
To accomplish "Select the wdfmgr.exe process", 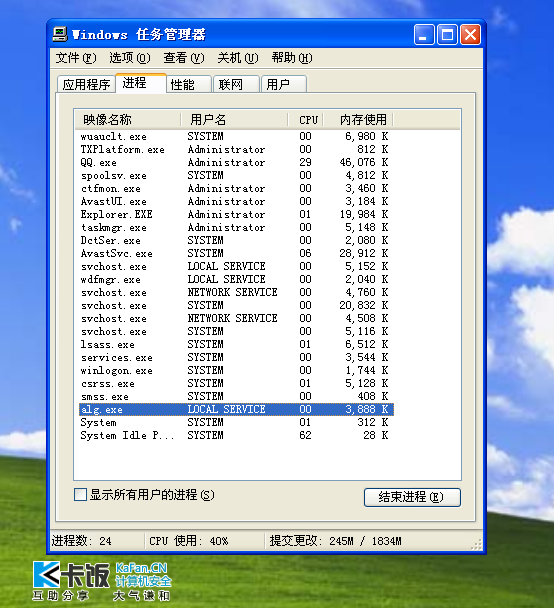I will pyautogui.click(x=236, y=279).
